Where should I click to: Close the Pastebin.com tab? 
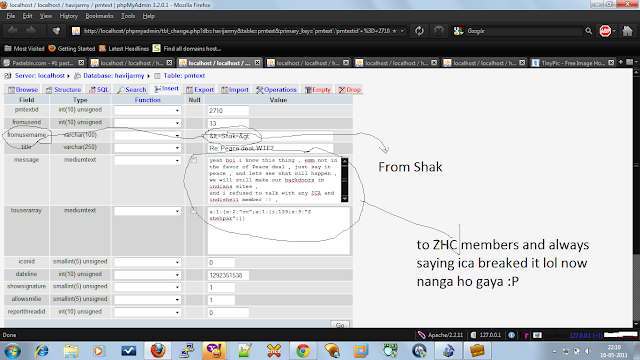tap(81, 62)
